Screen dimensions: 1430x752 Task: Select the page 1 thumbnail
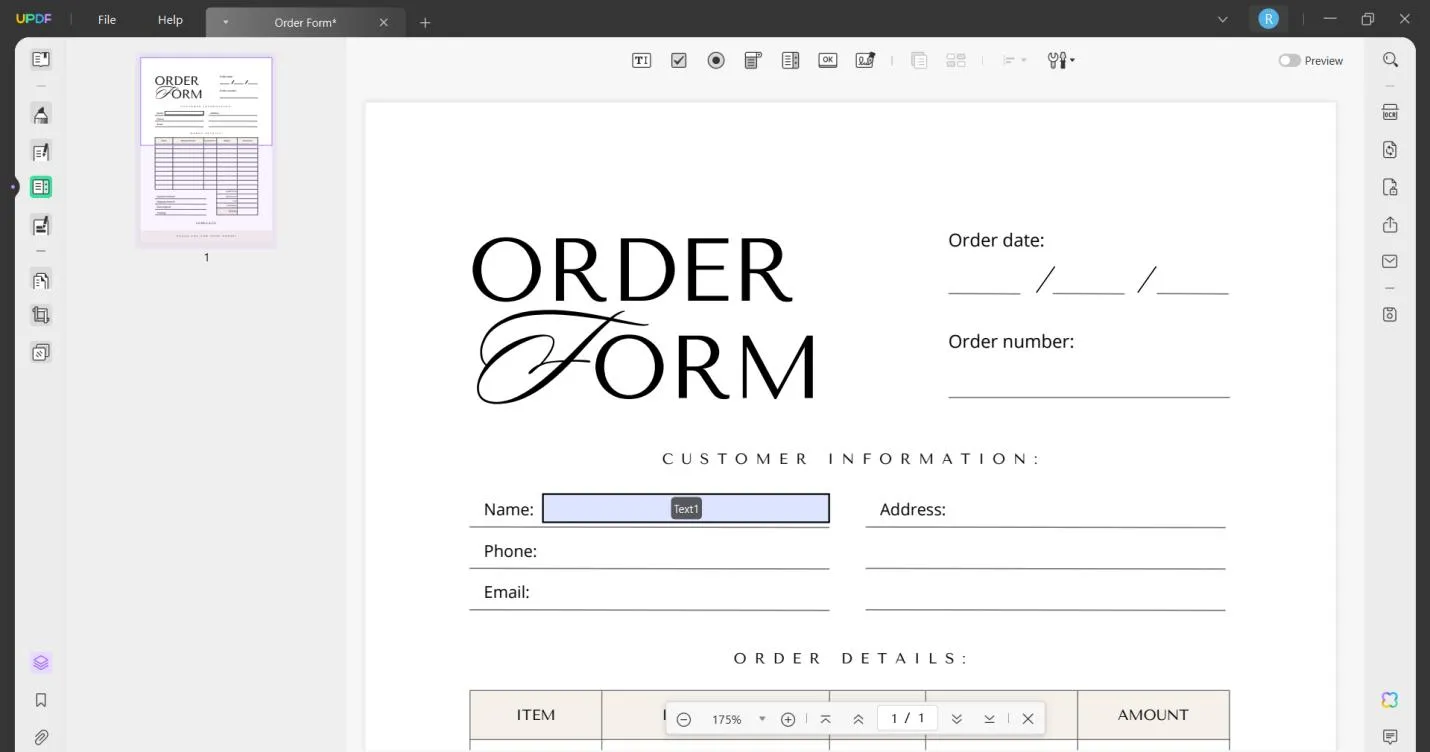206,151
